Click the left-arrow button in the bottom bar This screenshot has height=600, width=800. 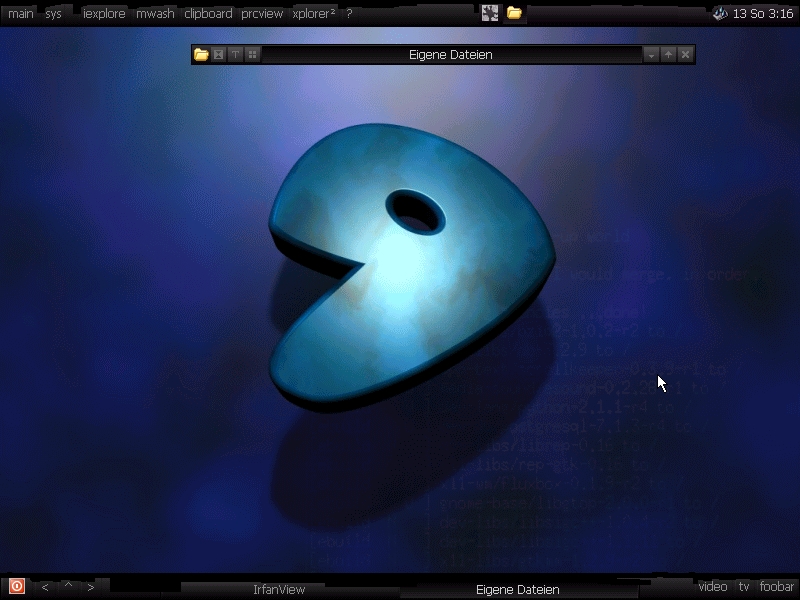[45, 587]
